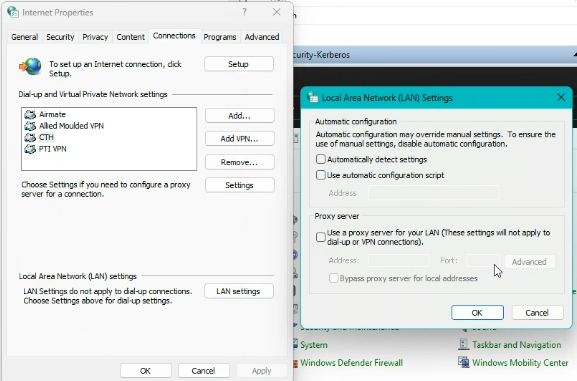Click the proxy server Address field
The width and height of the screenshot is (577, 381).
[x=399, y=261]
